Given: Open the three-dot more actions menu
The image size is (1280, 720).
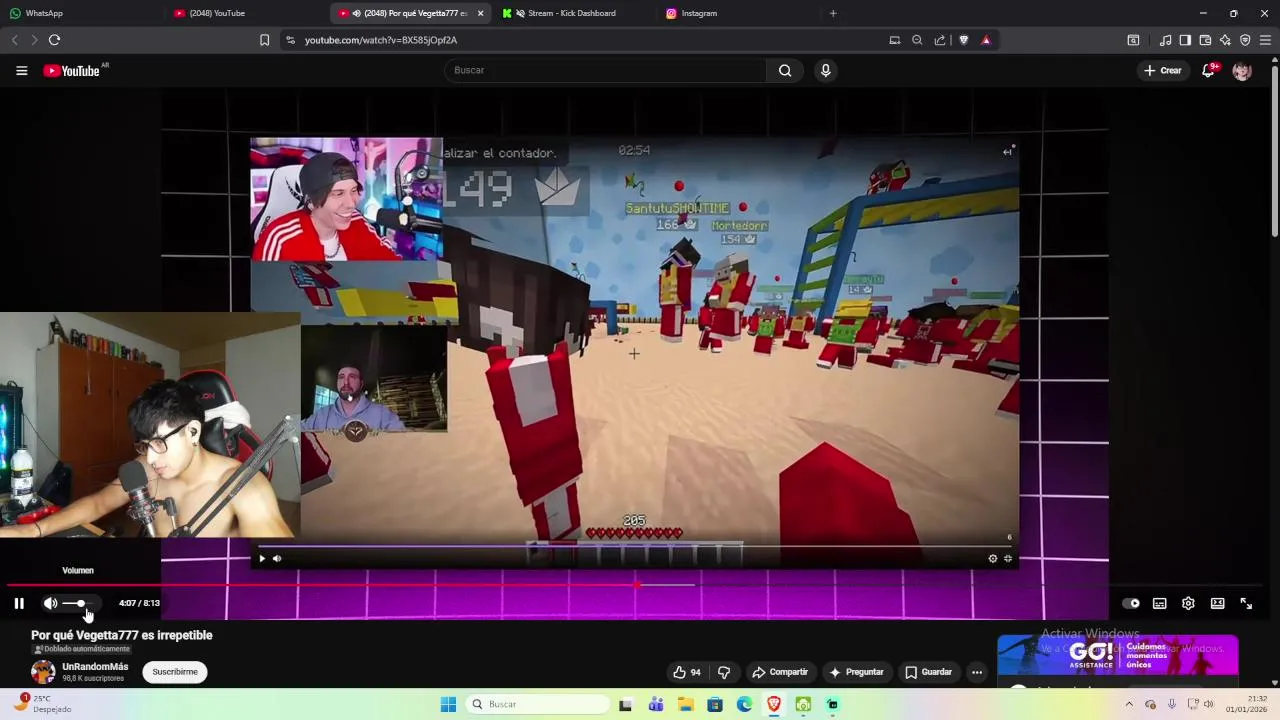Looking at the screenshot, I should coord(977,672).
